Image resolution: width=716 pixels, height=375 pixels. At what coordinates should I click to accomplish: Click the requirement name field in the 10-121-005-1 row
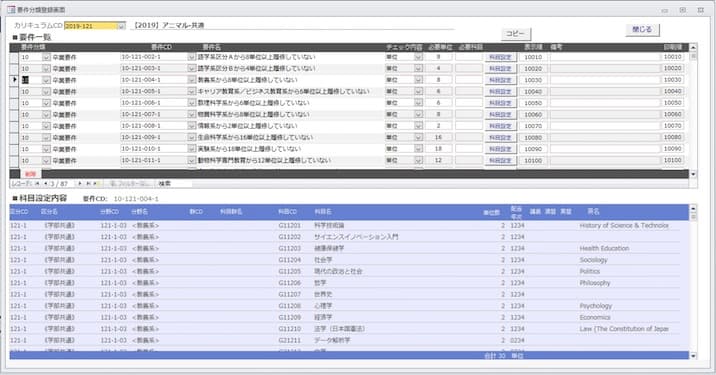pos(290,91)
